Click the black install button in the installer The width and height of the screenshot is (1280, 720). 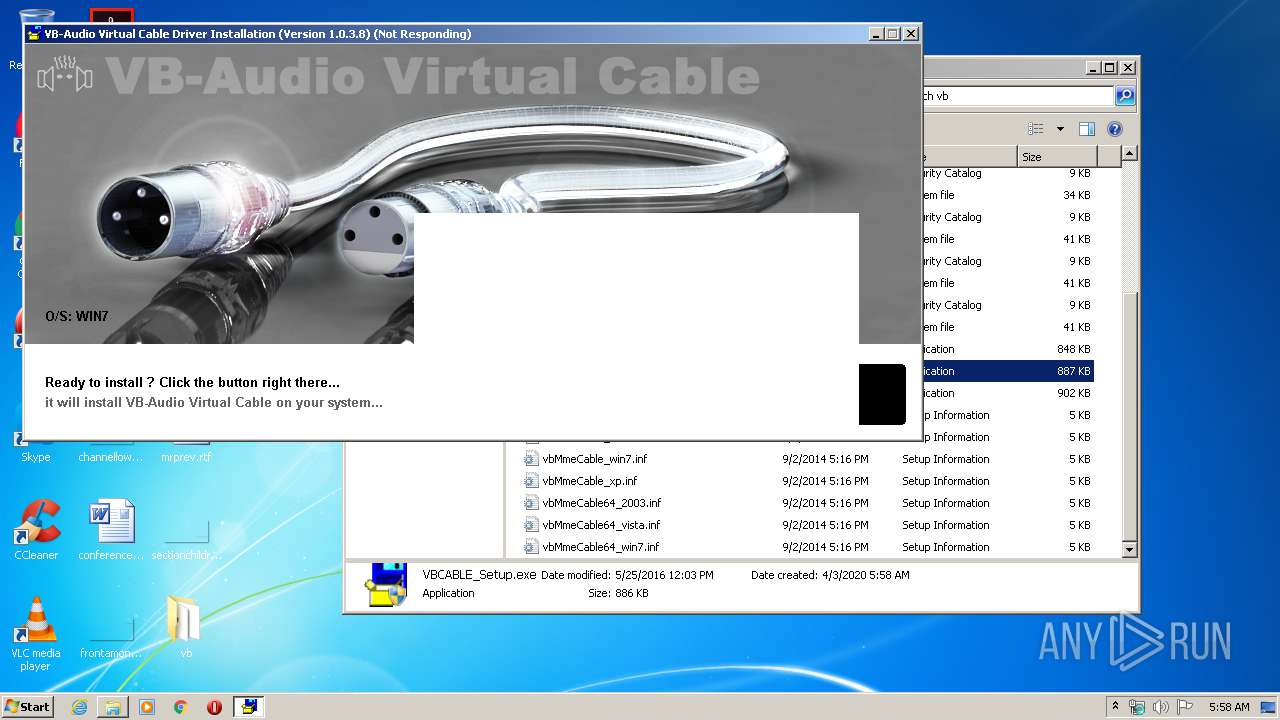pos(882,394)
